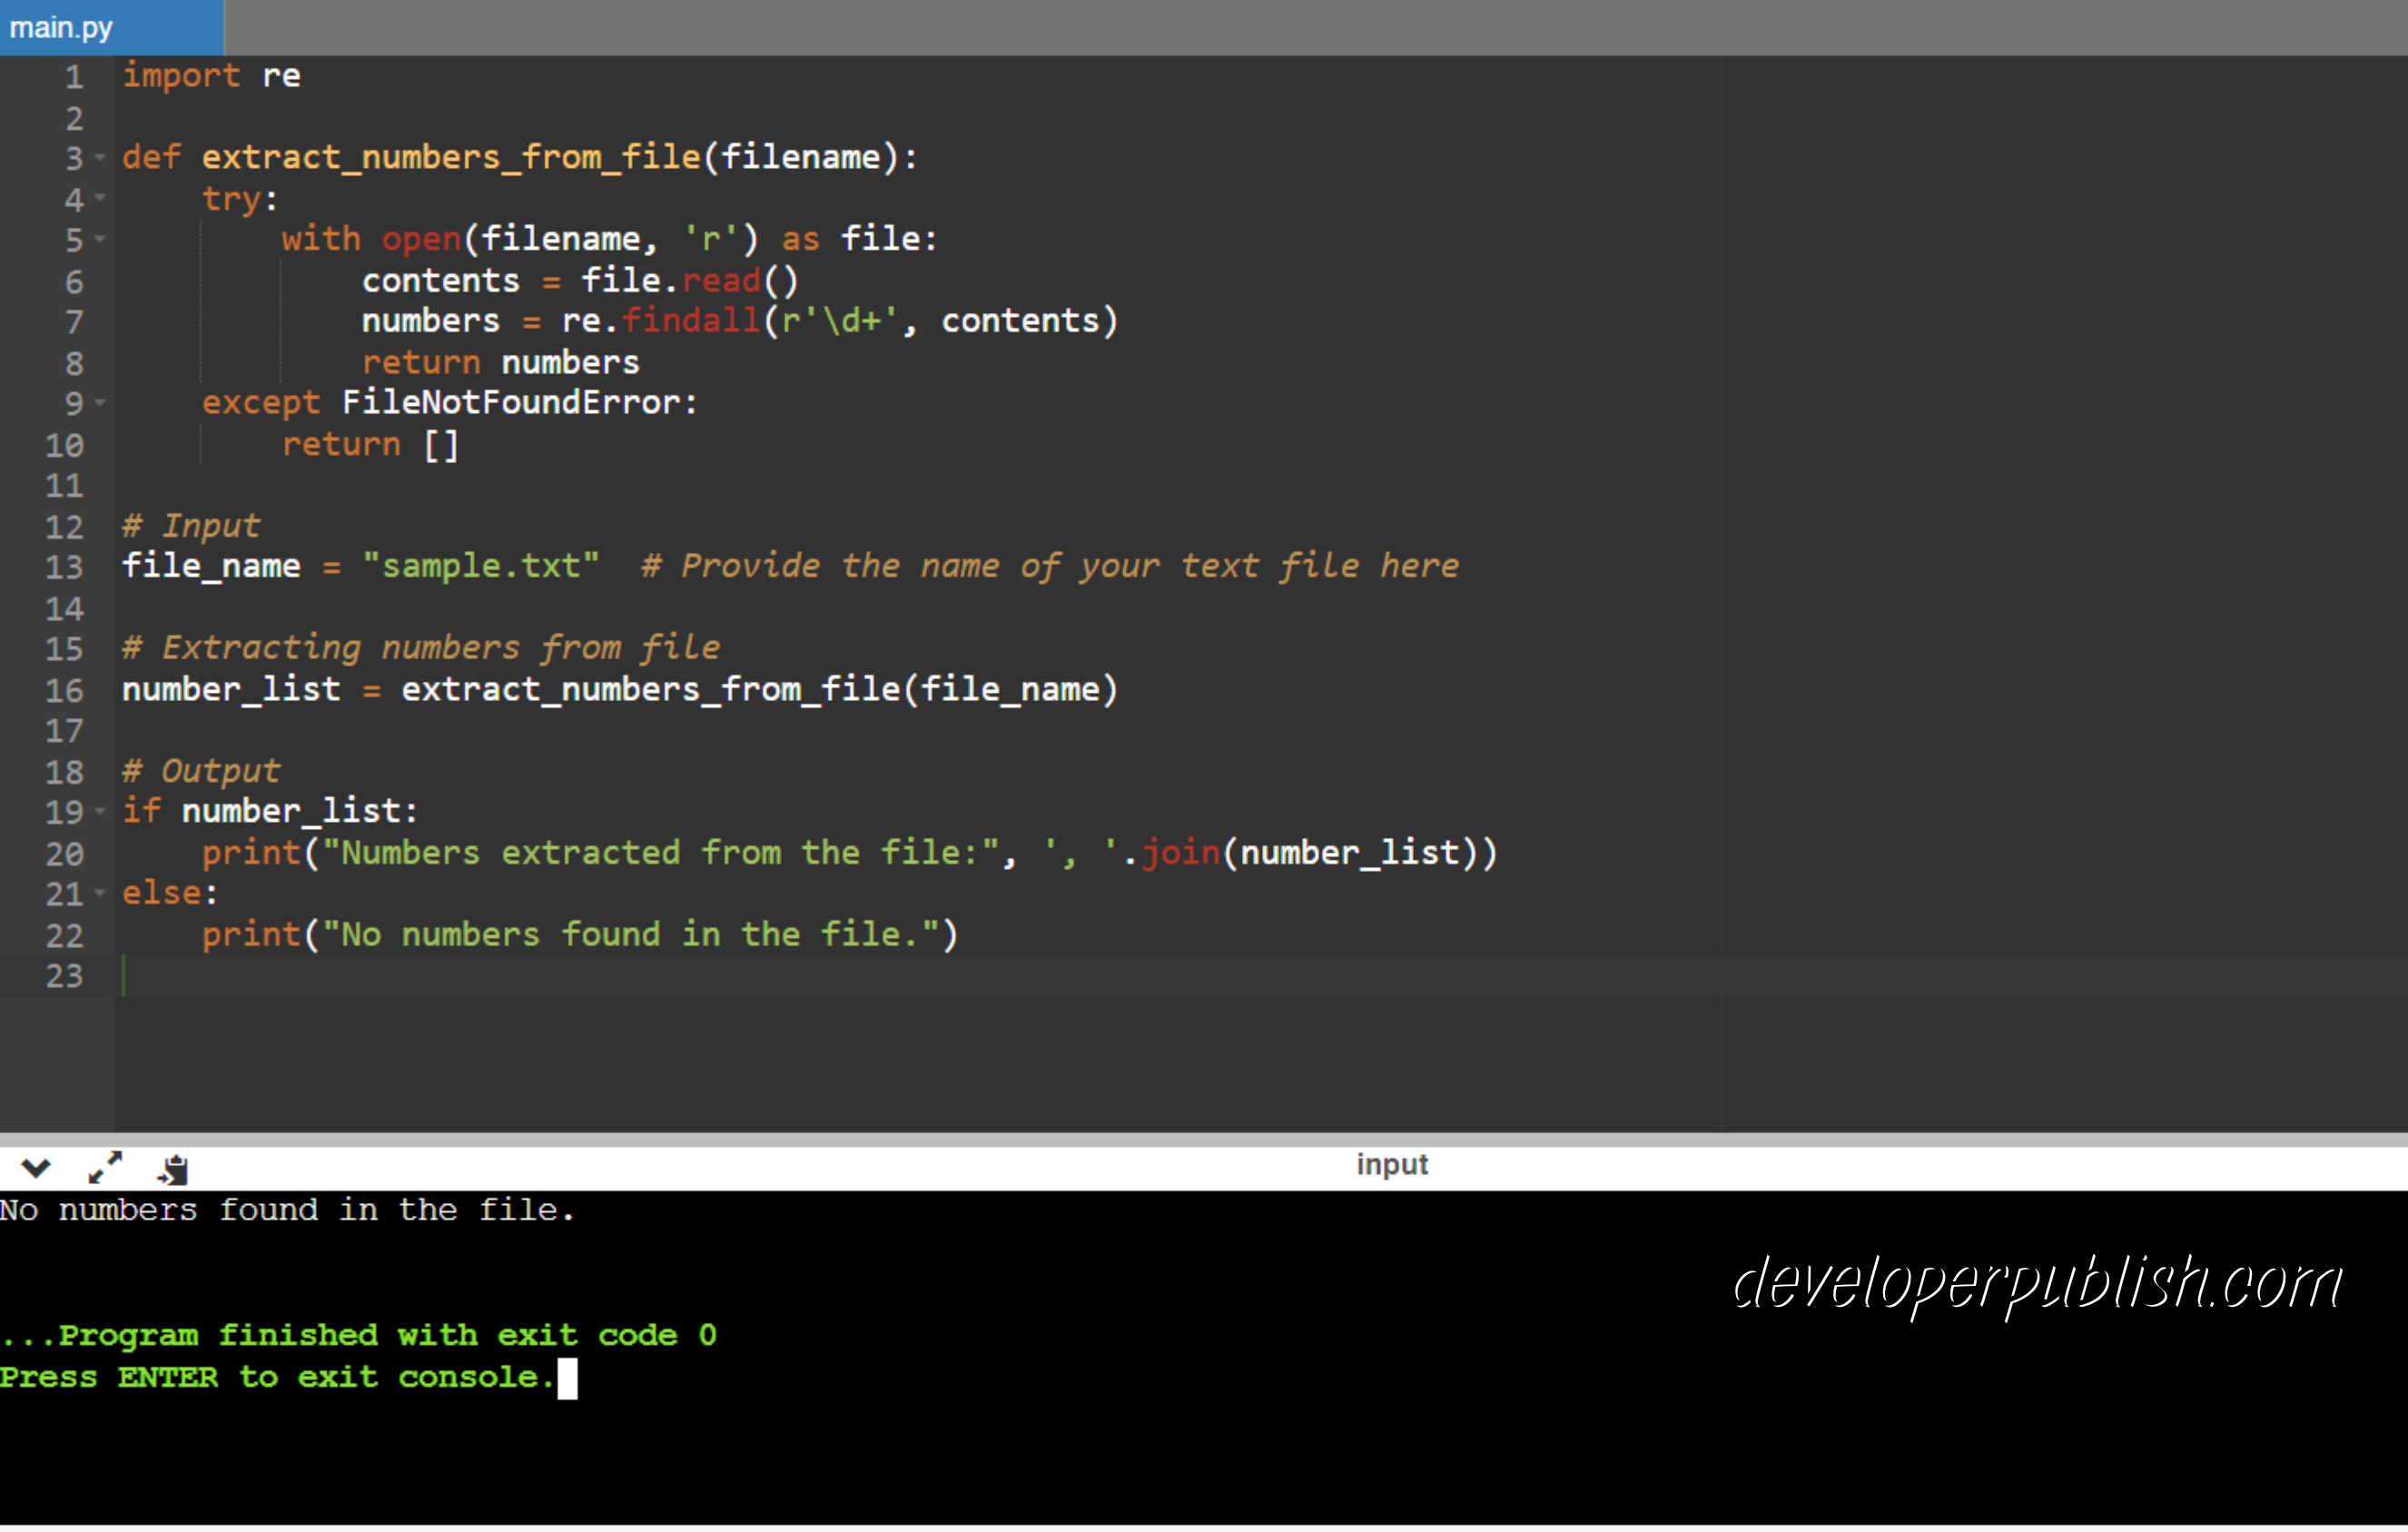
Task: Click the input header above the console
Action: pos(1393,1164)
